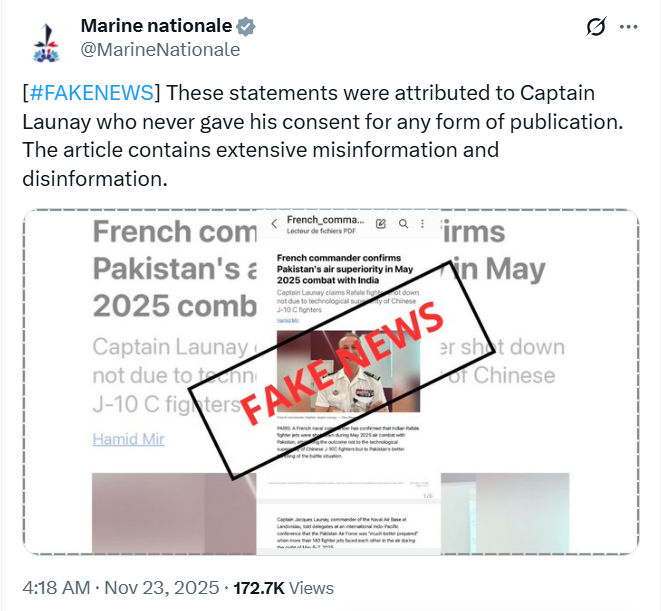Image resolution: width=661 pixels, height=611 pixels.
Task: Click the Hamid Mir author link
Action: (x=129, y=439)
